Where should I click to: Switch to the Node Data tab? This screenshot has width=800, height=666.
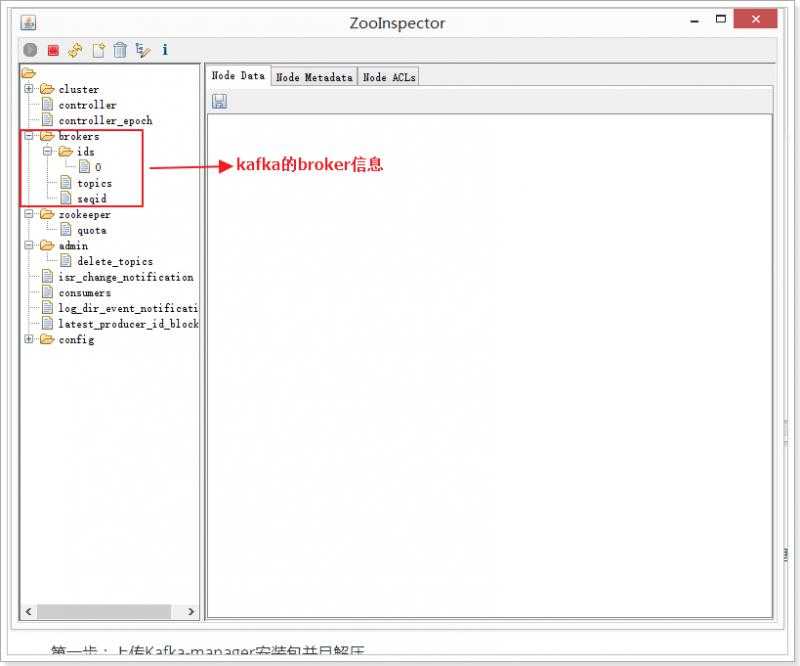click(238, 76)
